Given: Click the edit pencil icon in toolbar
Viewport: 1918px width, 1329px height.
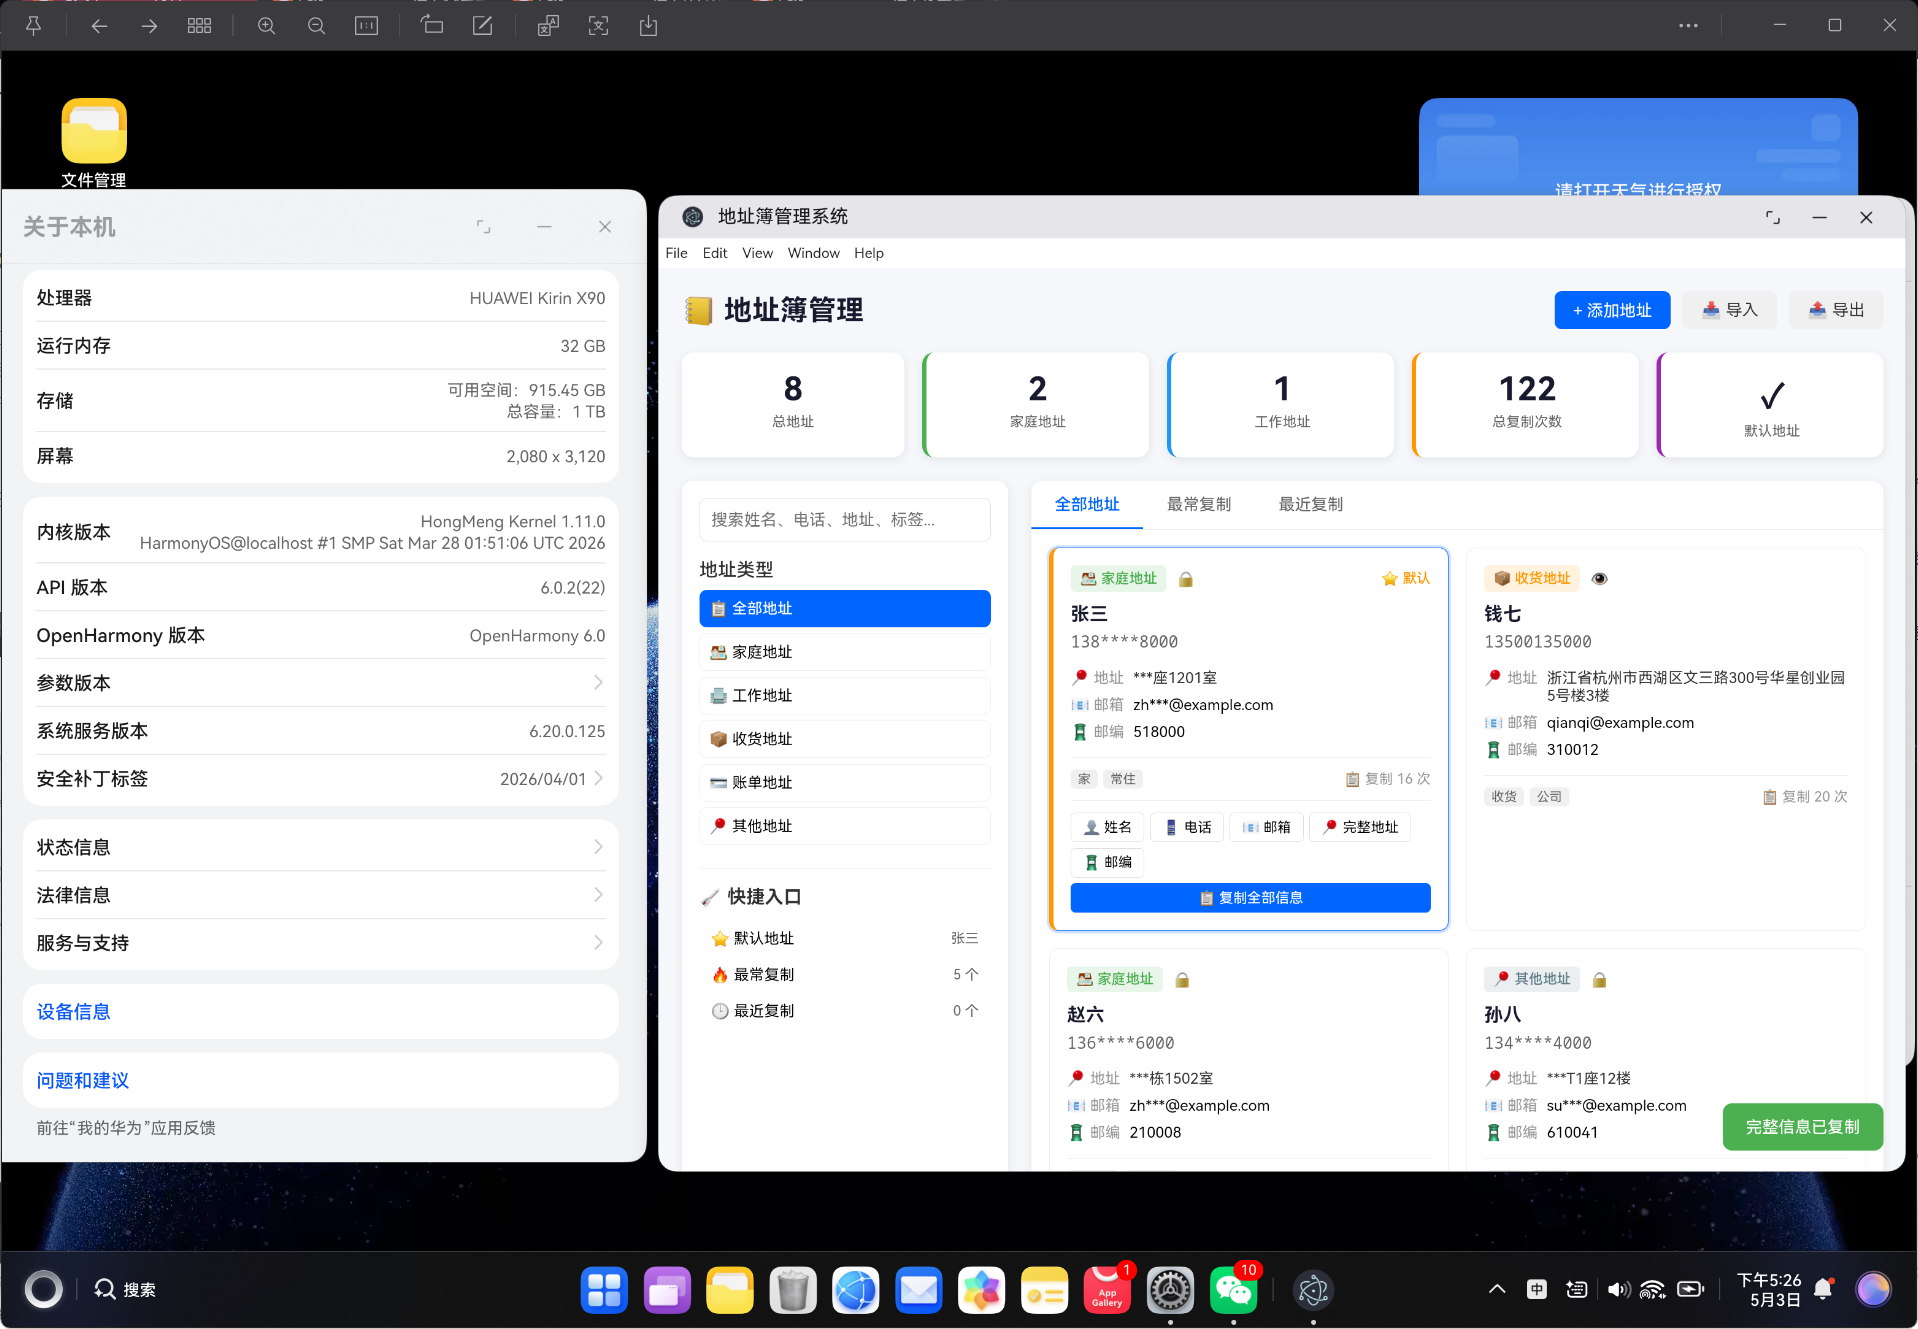Looking at the screenshot, I should 482,26.
